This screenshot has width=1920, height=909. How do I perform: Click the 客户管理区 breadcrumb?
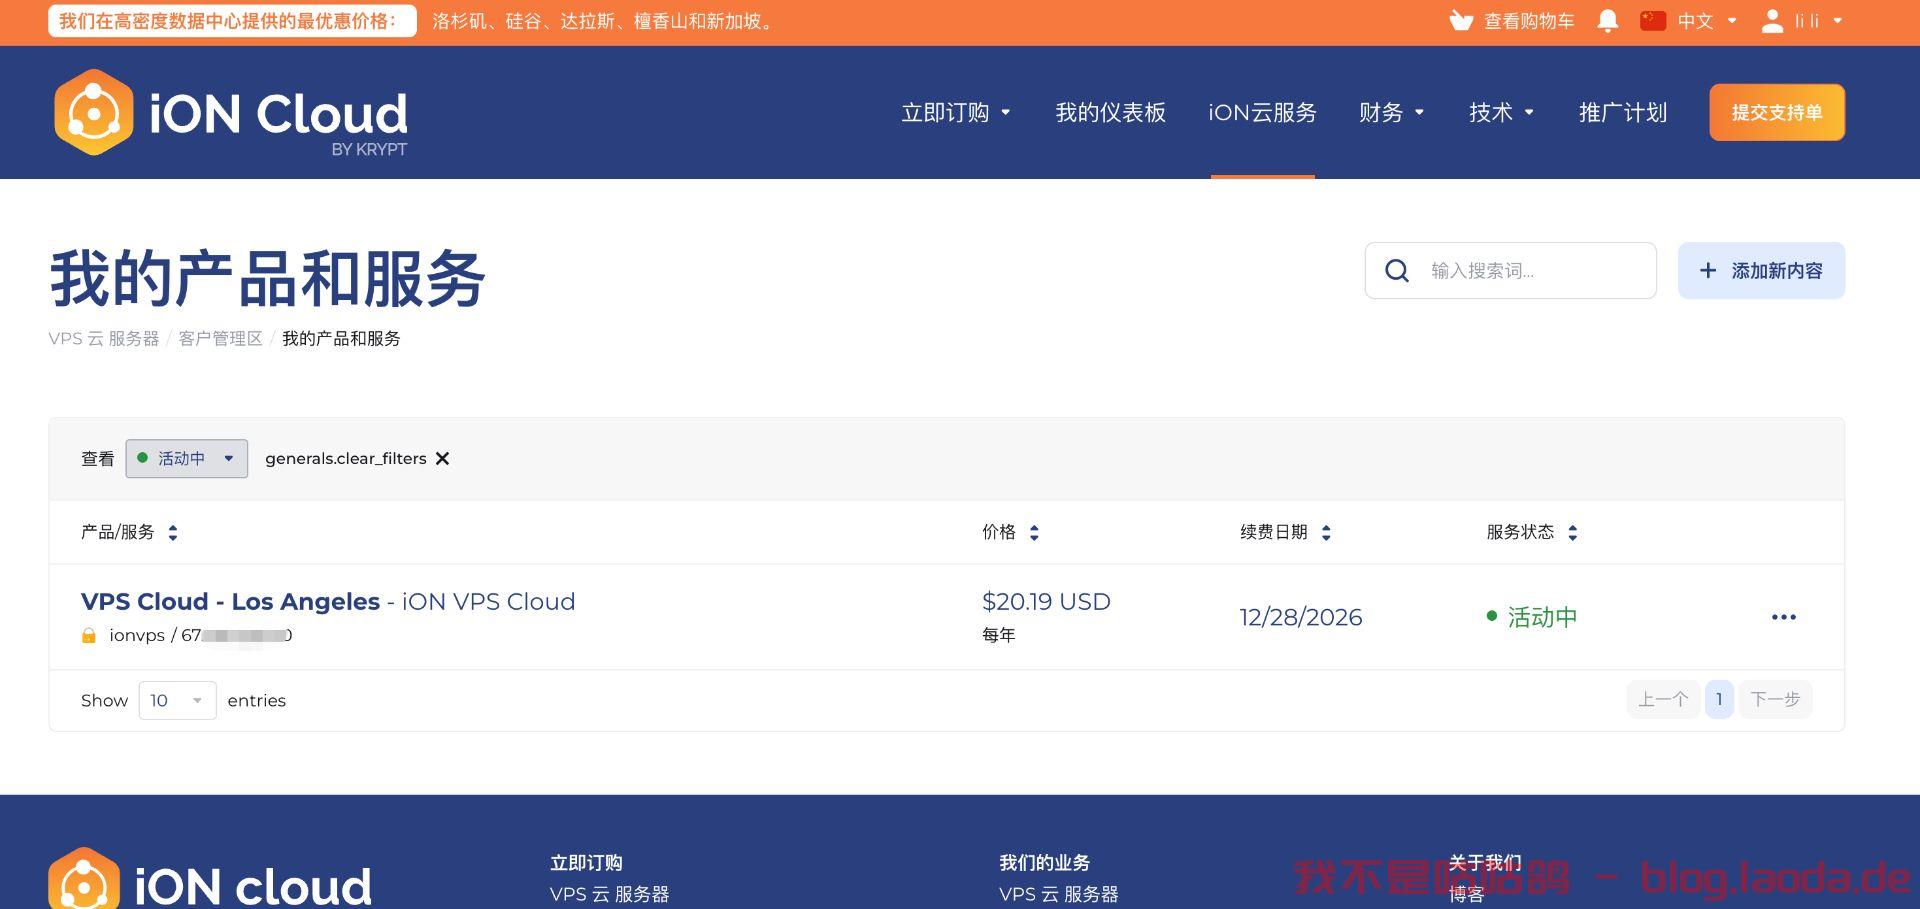(220, 339)
